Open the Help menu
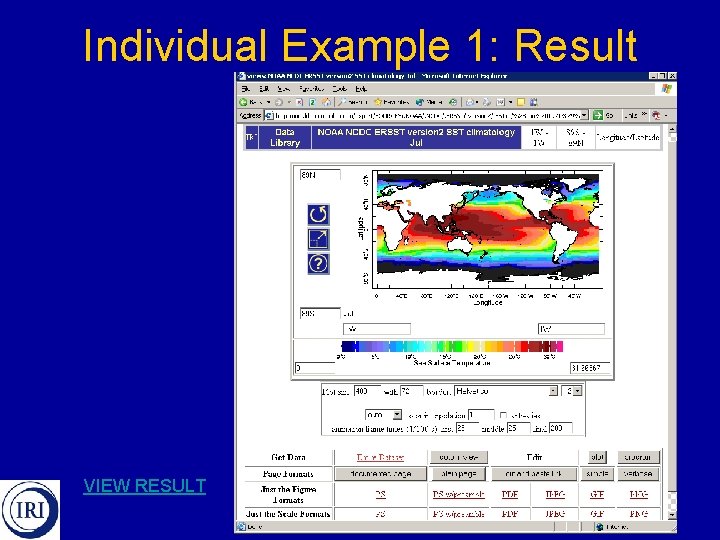The height and width of the screenshot is (540, 720). 361,89
